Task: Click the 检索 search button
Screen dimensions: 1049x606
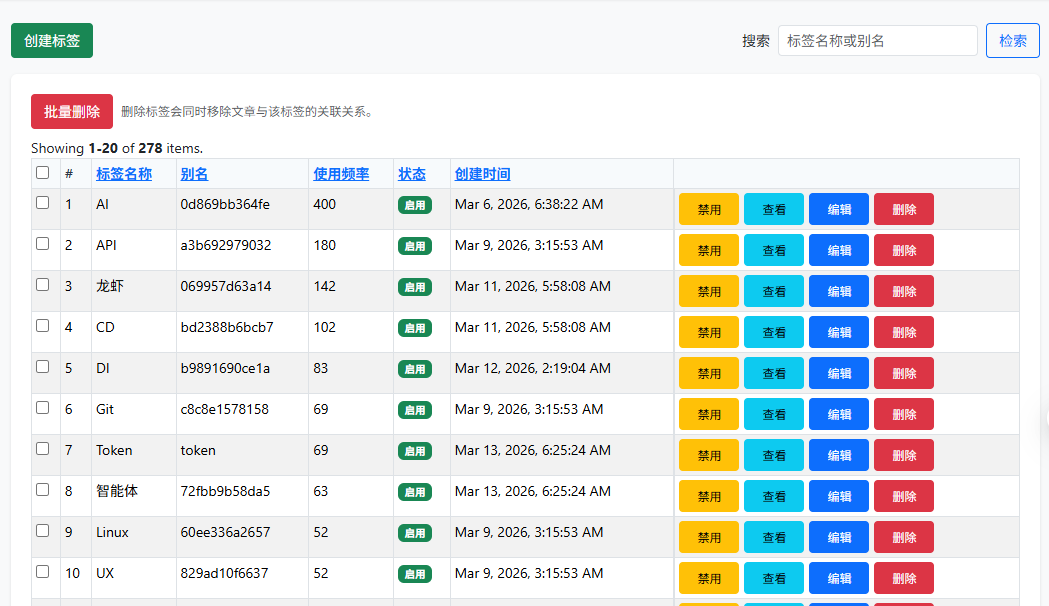Action: point(1012,41)
